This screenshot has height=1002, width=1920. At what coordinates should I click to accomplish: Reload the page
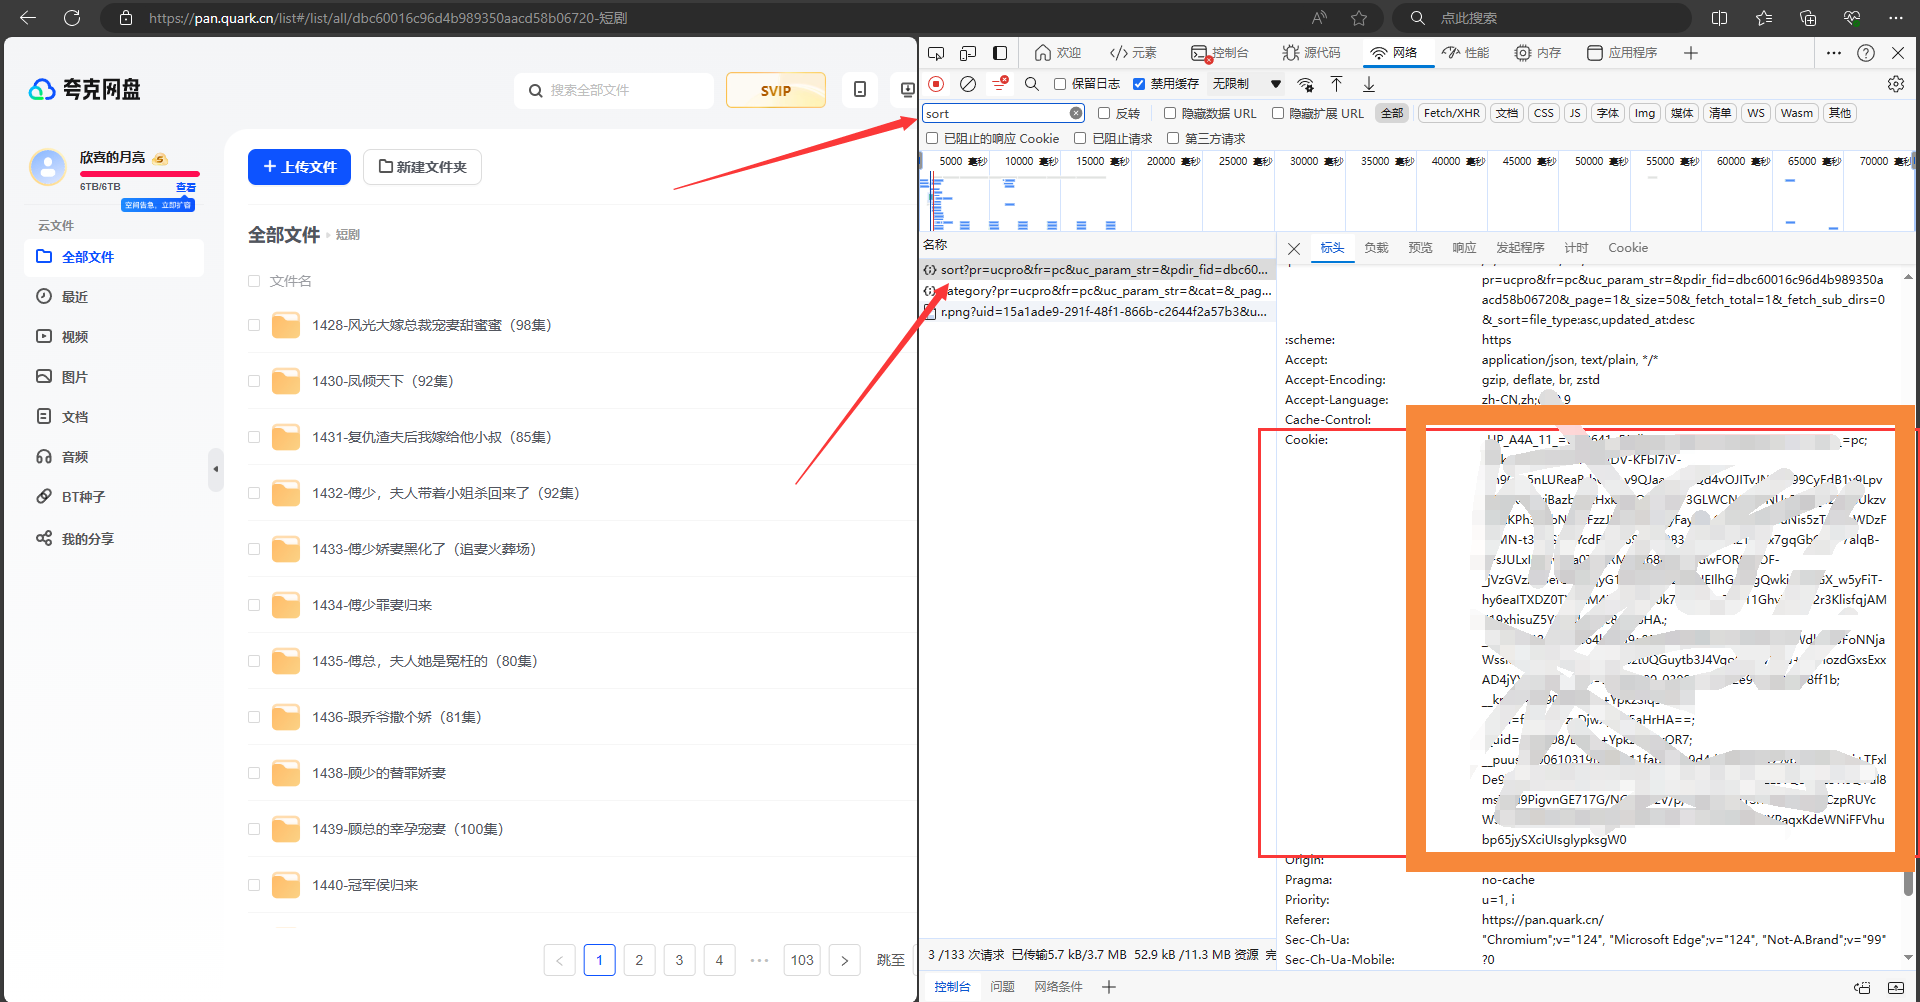[x=72, y=18]
